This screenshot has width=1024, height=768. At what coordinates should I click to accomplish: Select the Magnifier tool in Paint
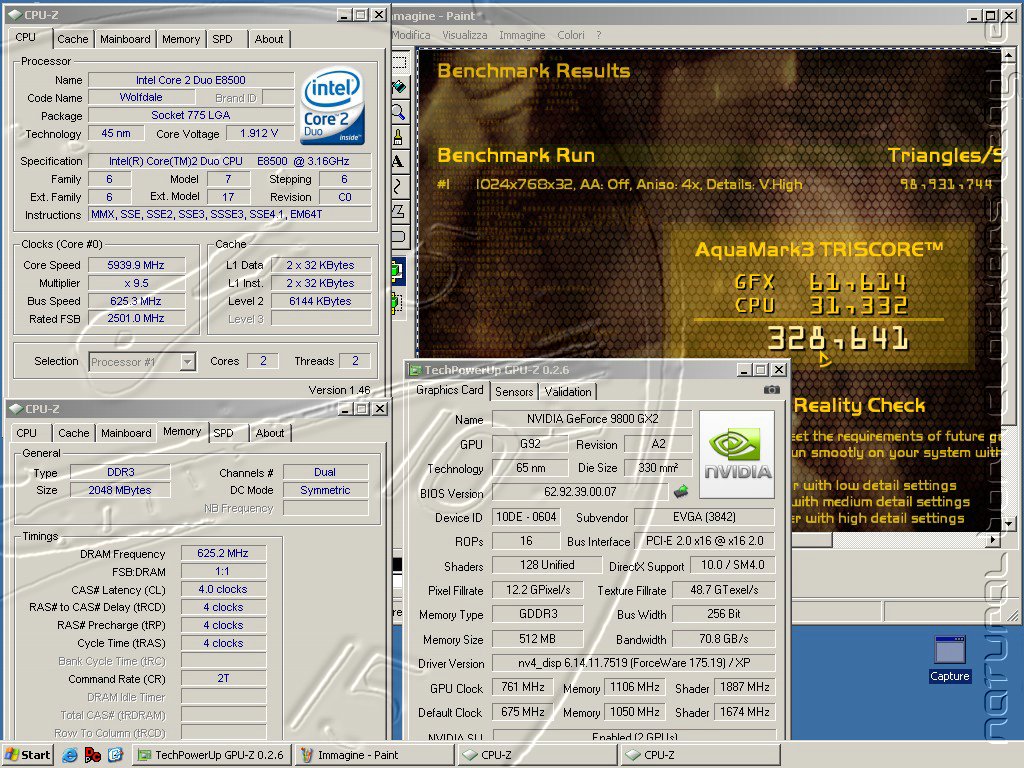400,112
